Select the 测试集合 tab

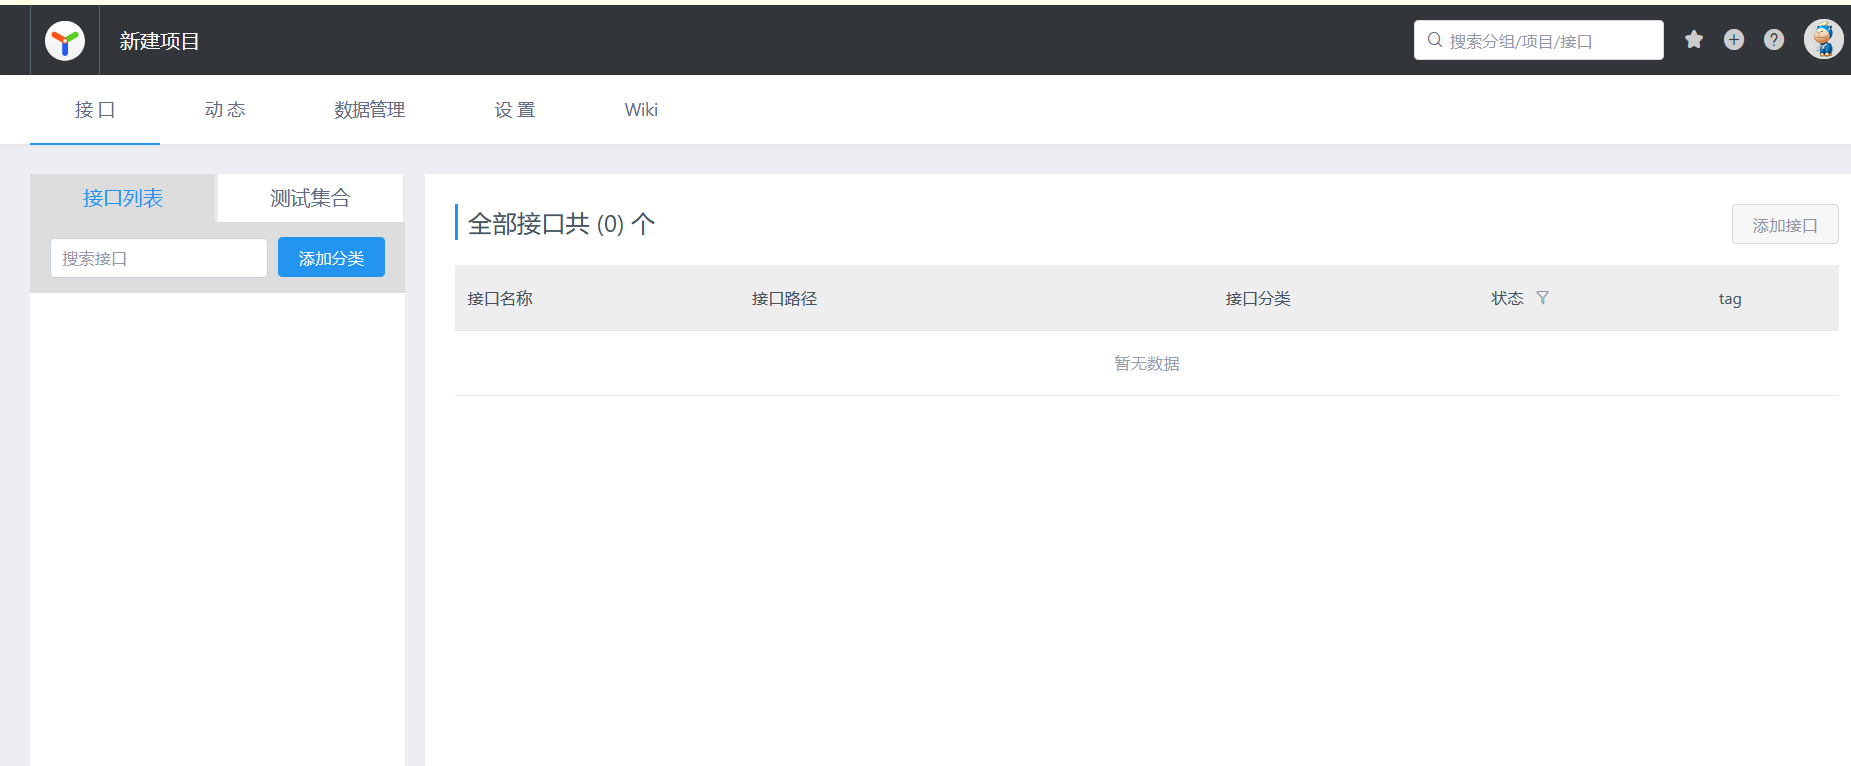310,198
